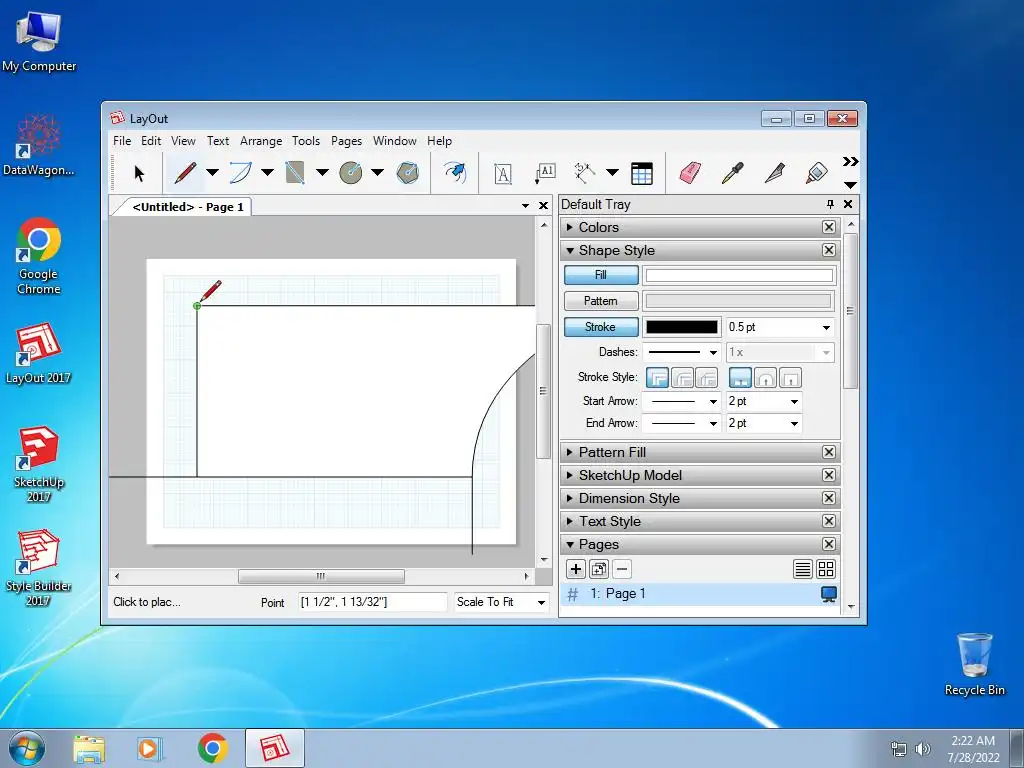Select the Linear Dimension tool
Viewport: 1024px width, 768px height.
[584, 173]
